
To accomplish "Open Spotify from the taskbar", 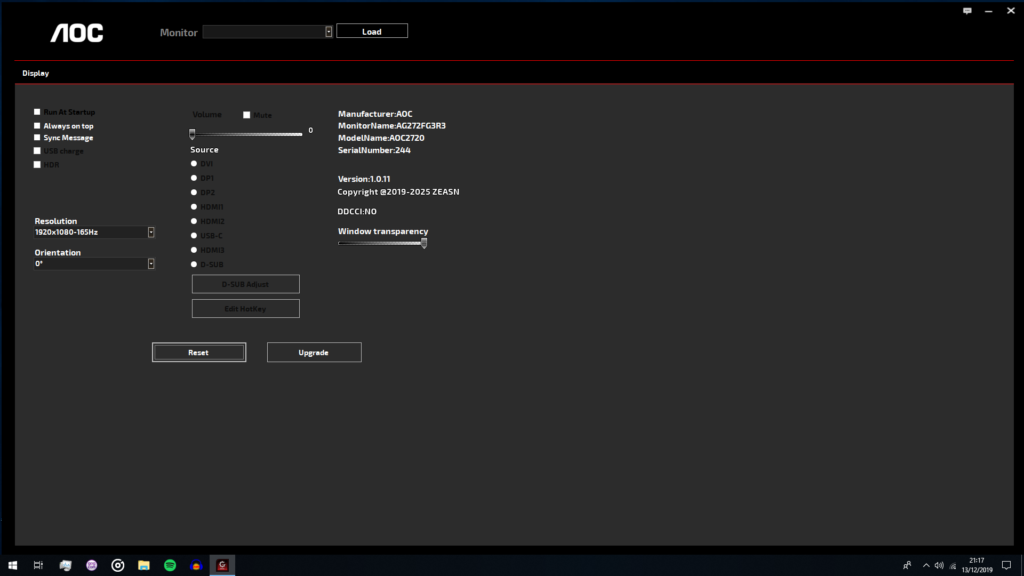I will point(170,565).
